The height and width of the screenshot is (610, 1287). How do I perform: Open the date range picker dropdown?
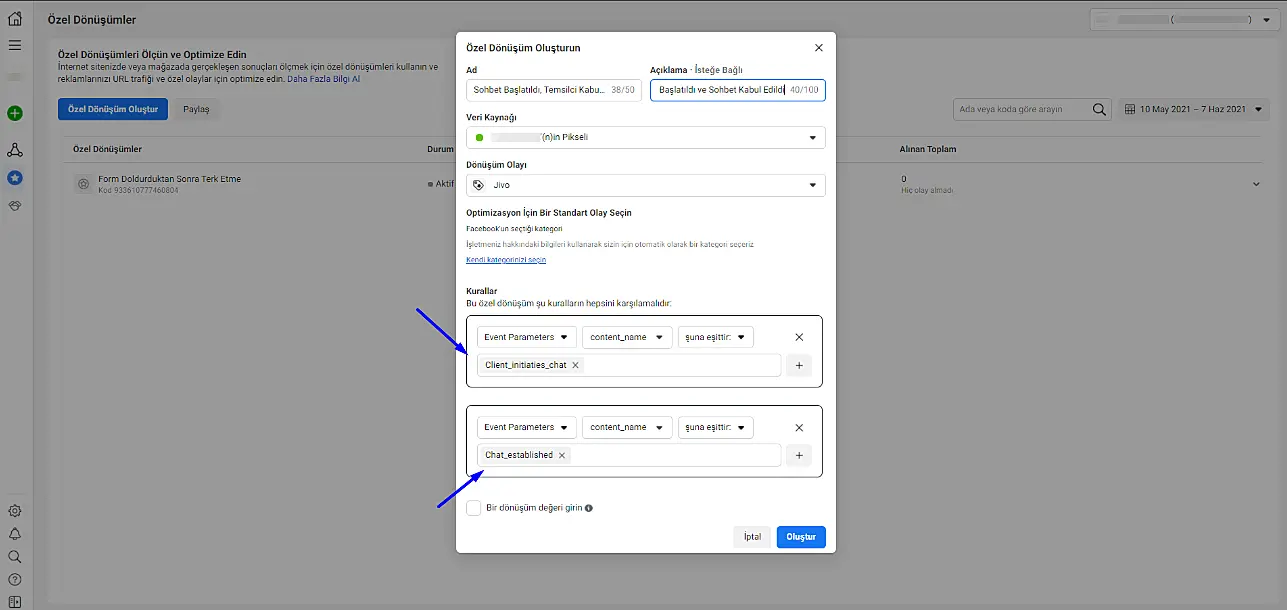click(1194, 109)
